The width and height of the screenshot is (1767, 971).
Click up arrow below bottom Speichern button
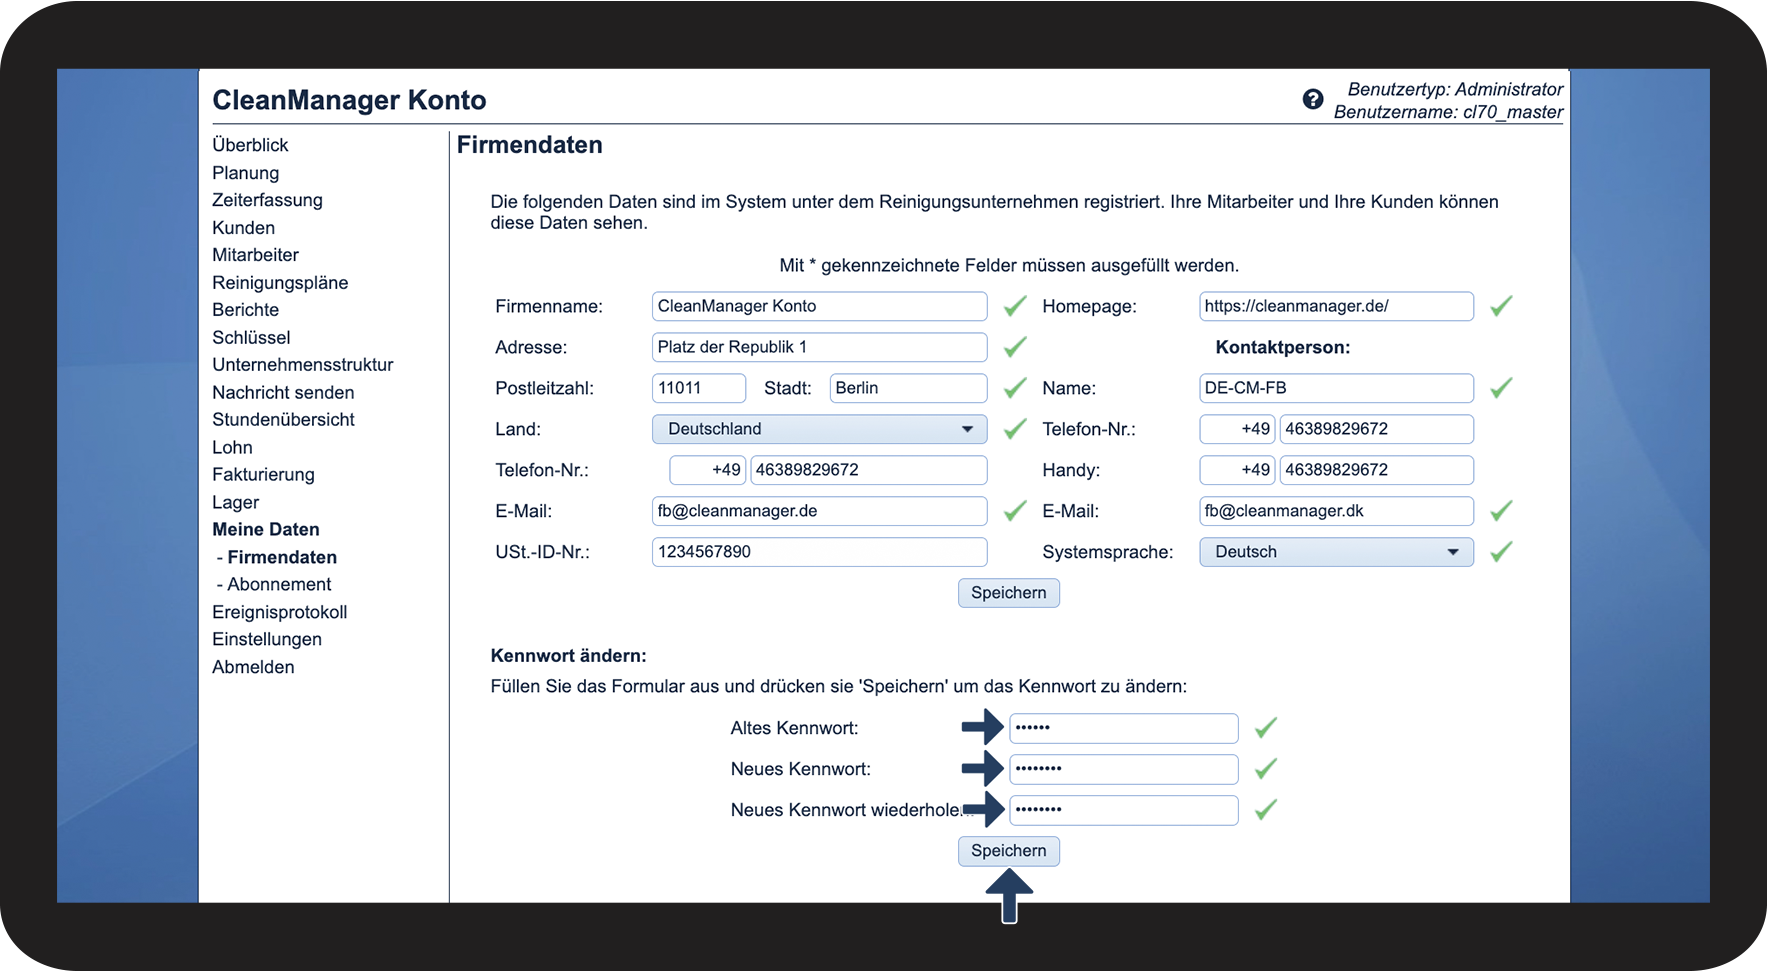[1009, 895]
